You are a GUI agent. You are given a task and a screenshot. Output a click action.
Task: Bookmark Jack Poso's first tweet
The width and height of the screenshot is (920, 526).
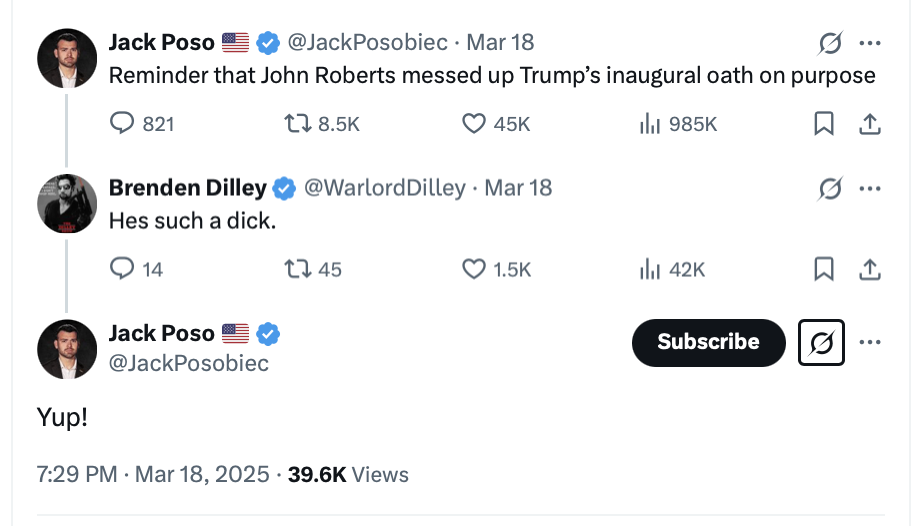[824, 124]
